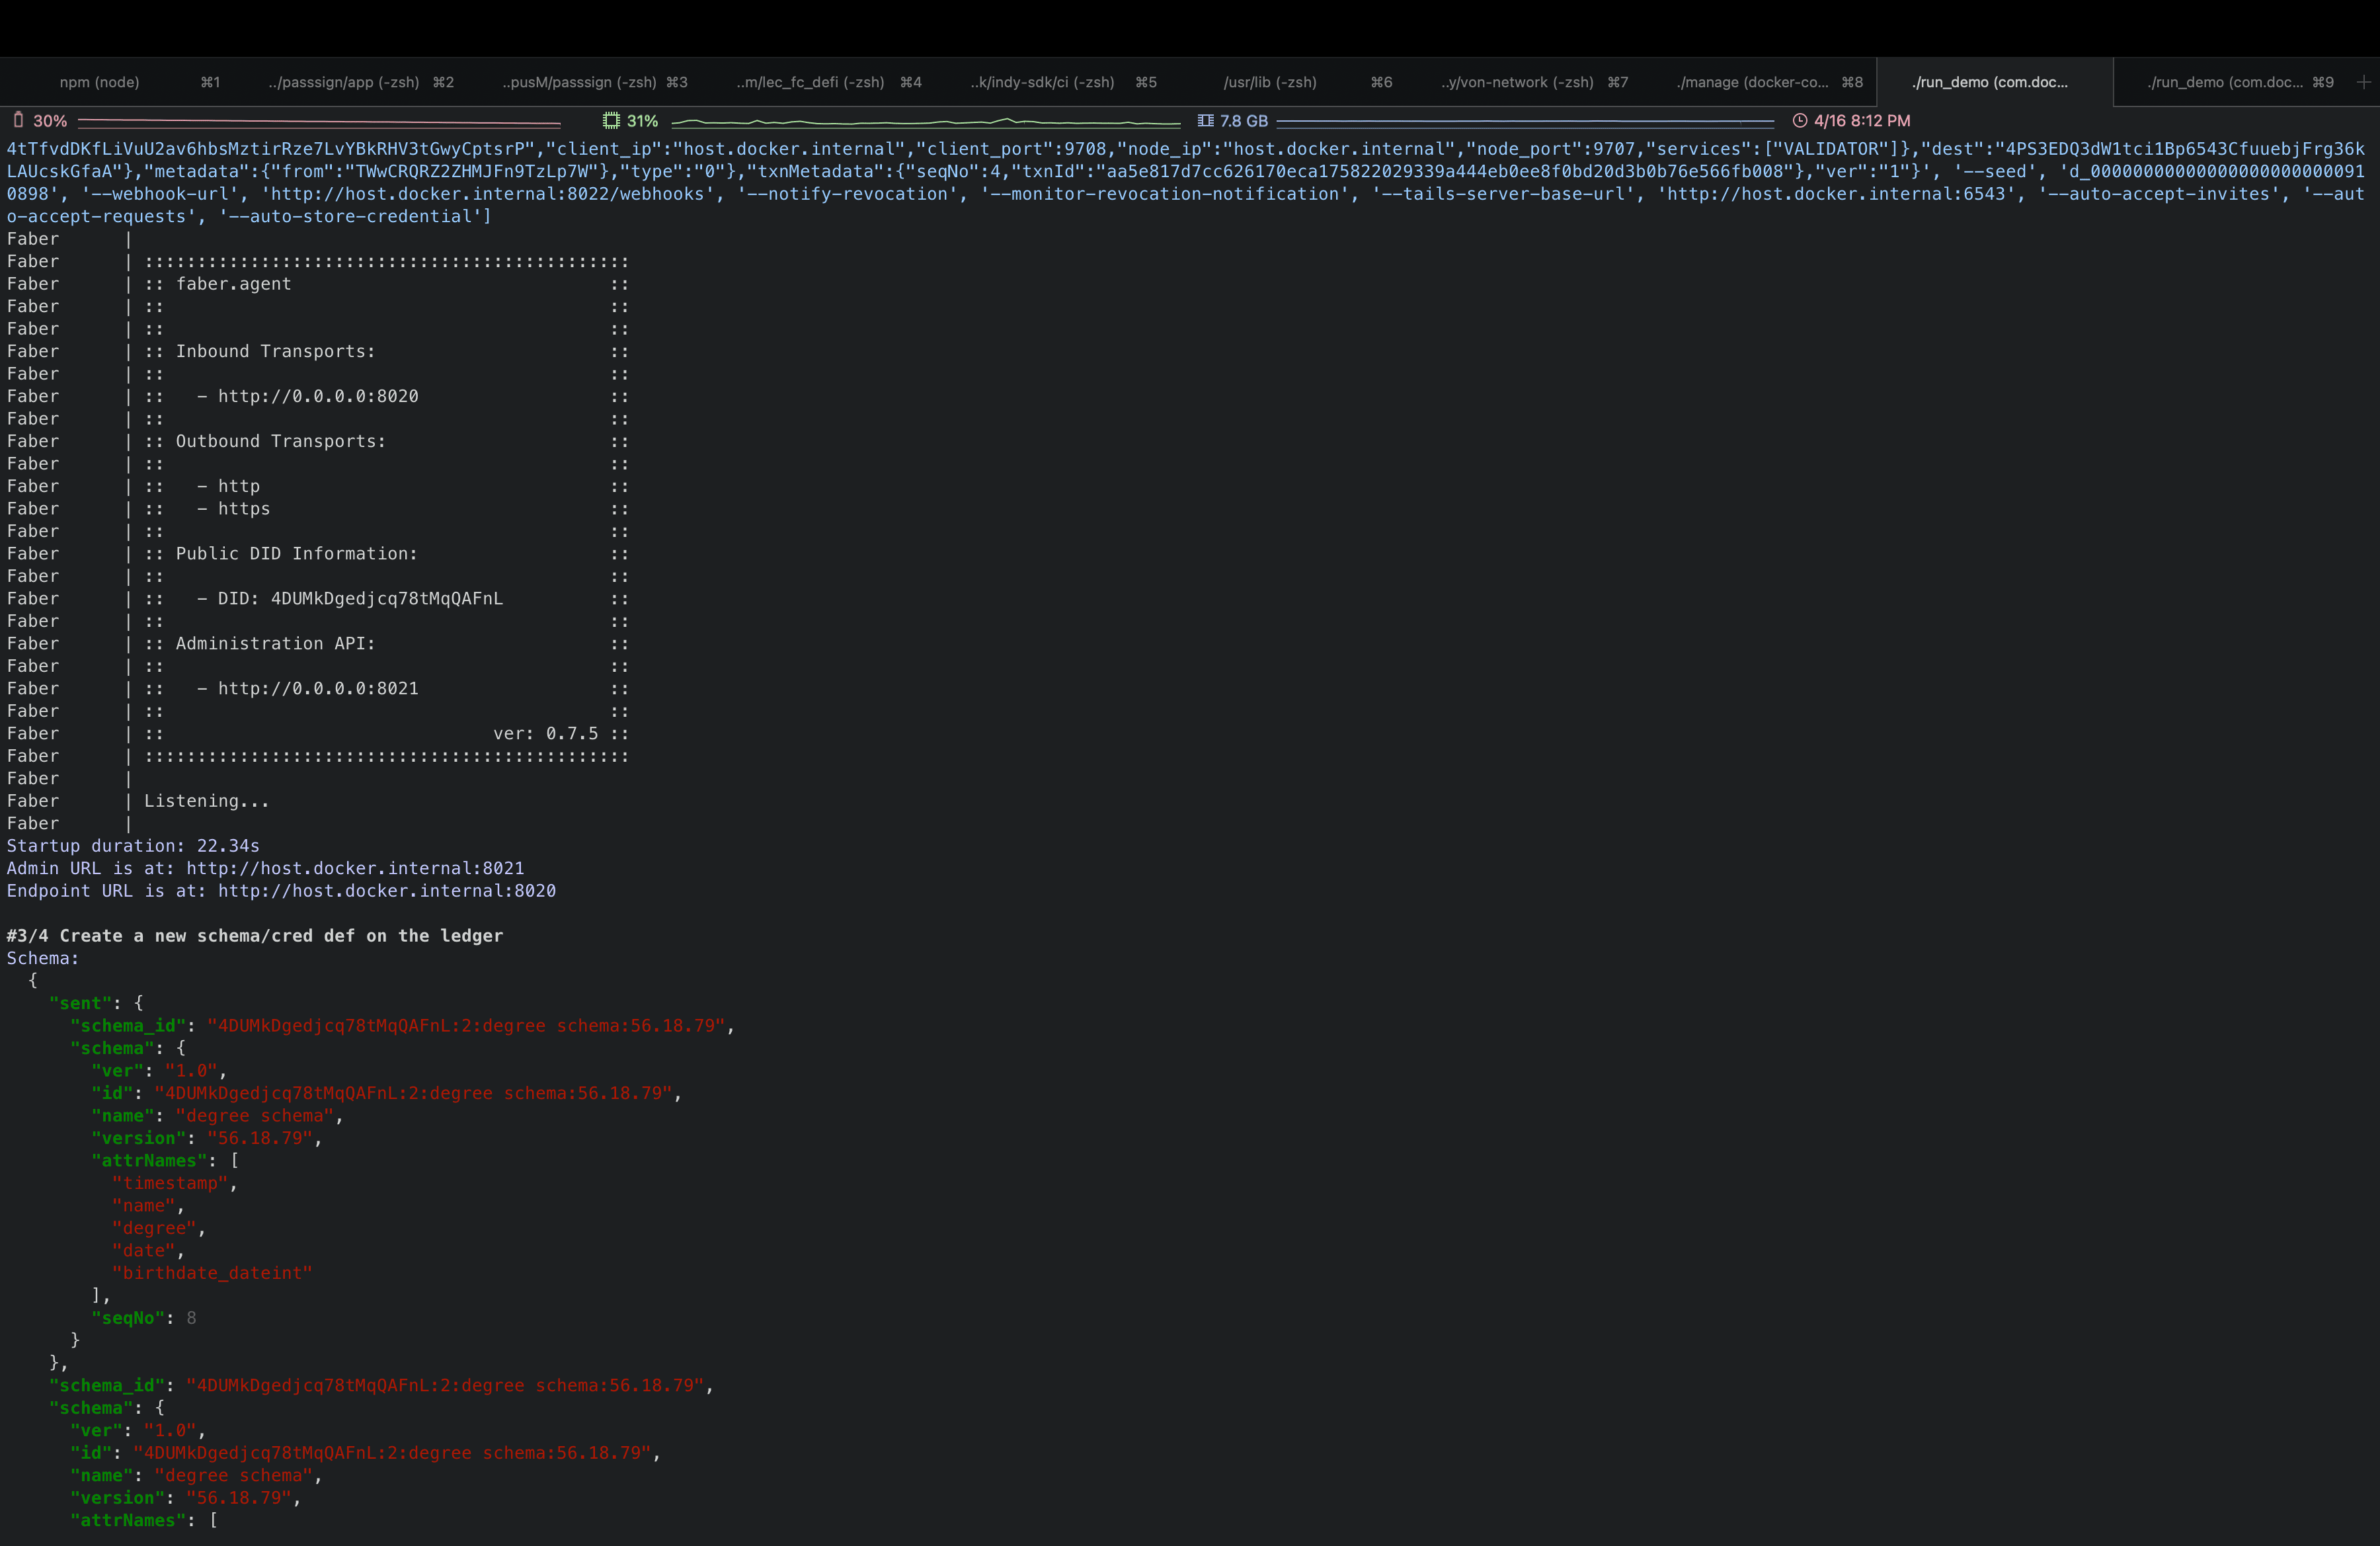Click the DID value 4DUMkDgedjcq78tMqQAFnL in the banner
The width and height of the screenshot is (2380, 1546).
[x=387, y=599]
